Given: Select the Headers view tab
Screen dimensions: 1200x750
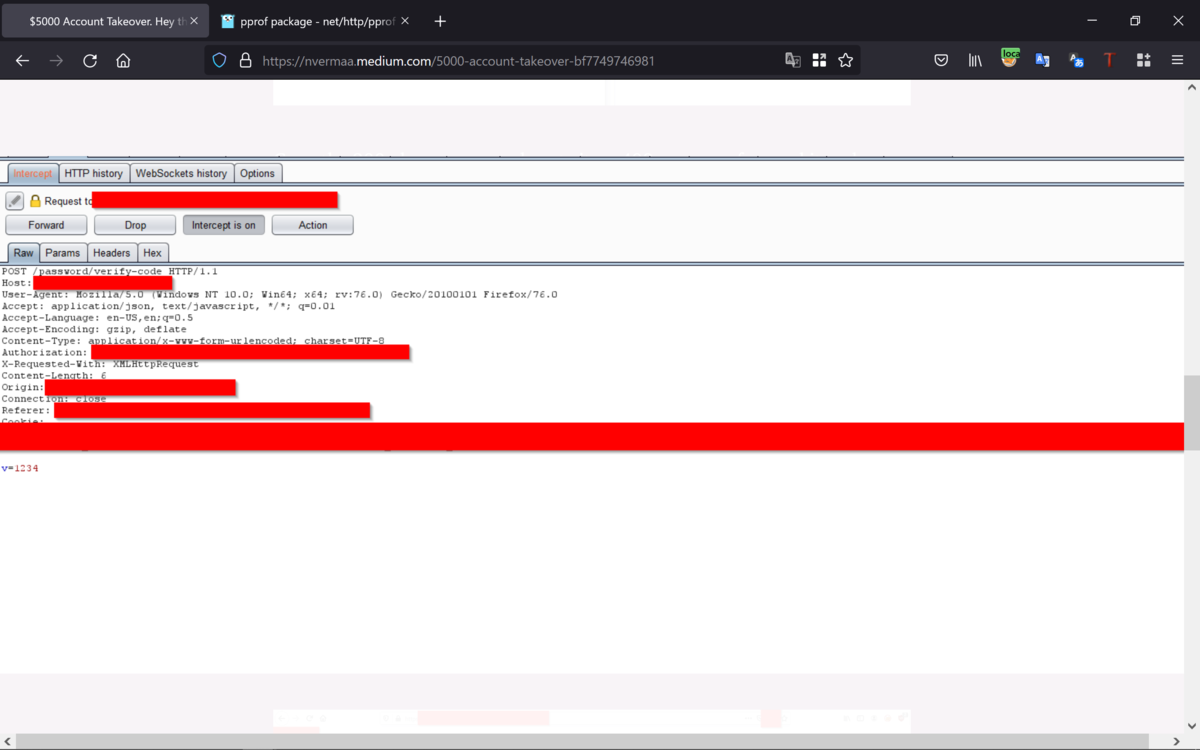Looking at the screenshot, I should pyautogui.click(x=112, y=253).
